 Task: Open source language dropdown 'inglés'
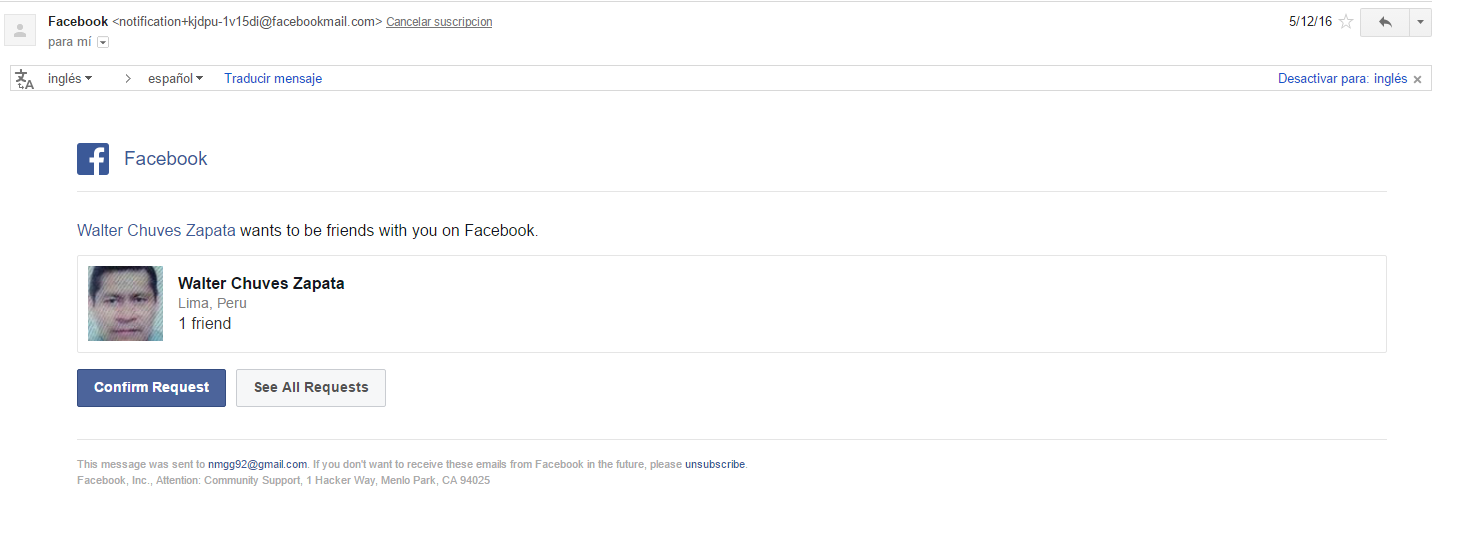[x=70, y=78]
